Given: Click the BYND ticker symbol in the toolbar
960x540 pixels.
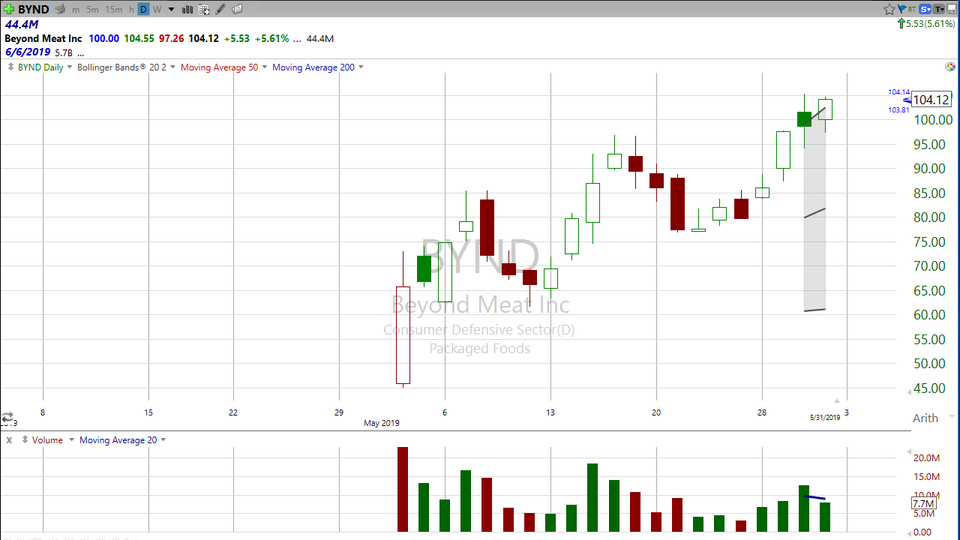Looking at the screenshot, I should coord(33,9).
